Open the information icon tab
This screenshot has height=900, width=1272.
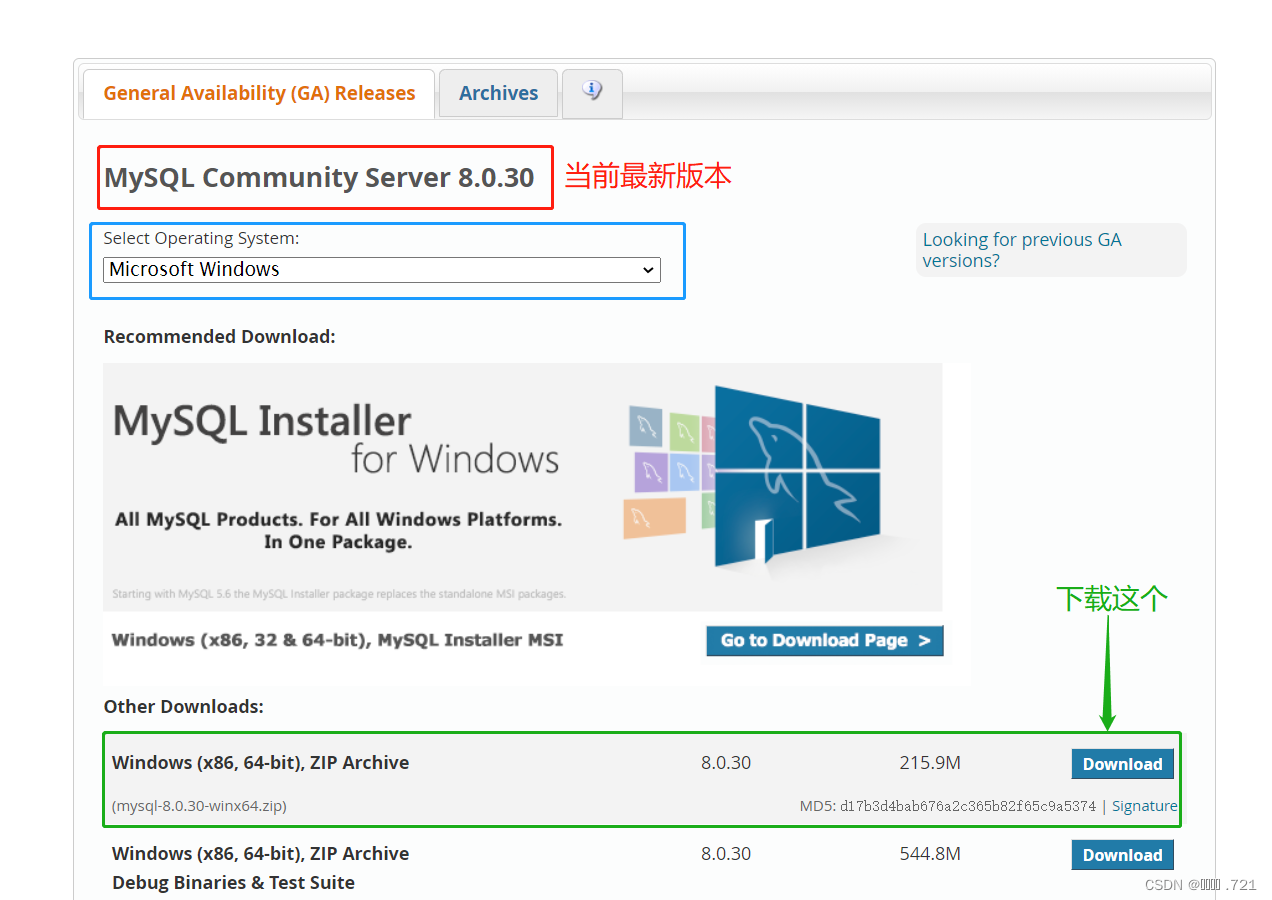pos(592,93)
